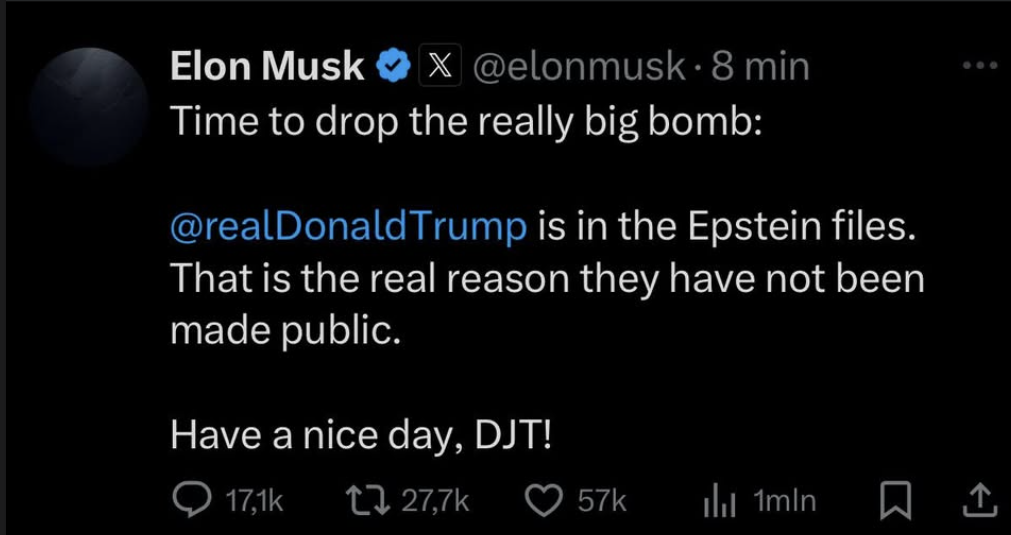Like the post with the heart icon
The image size is (1011, 535).
pyautogui.click(x=546, y=500)
